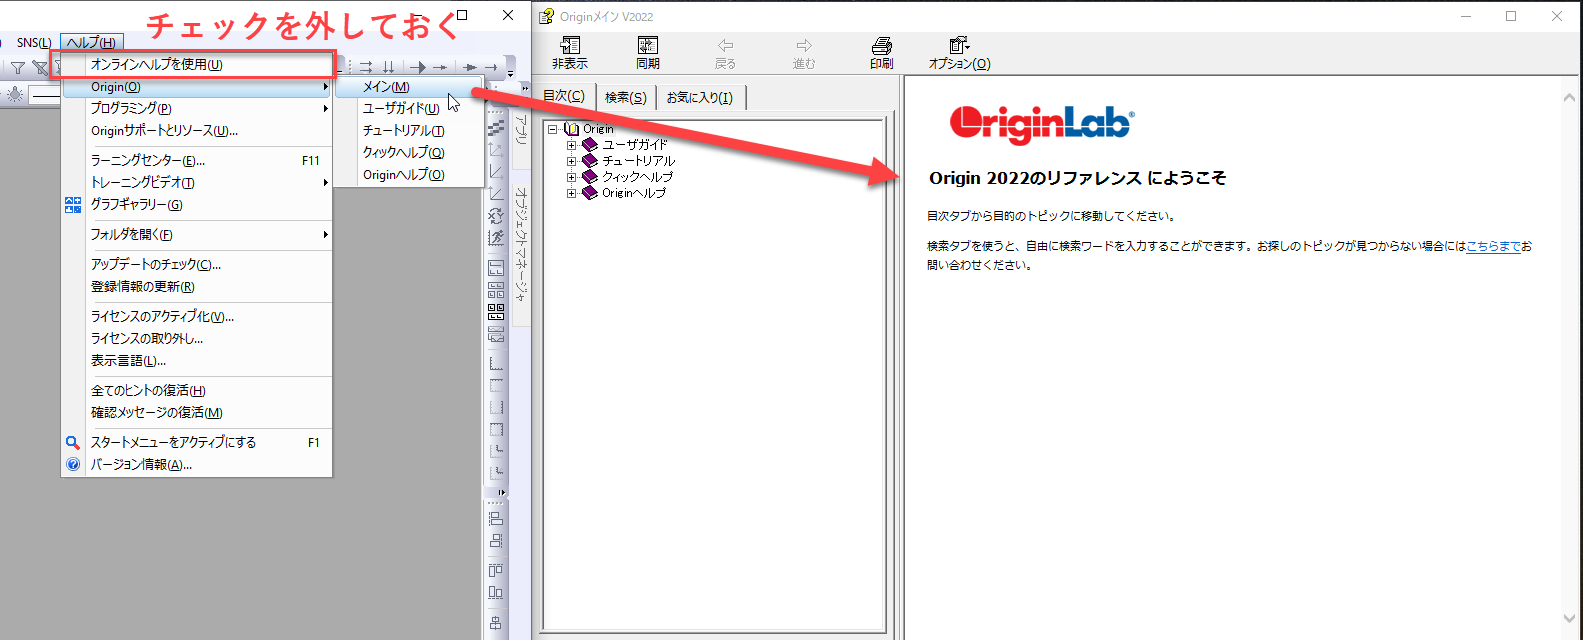The image size is (1583, 640).
Task: Select ライセンスのアクティブ化(V) menu item
Action: coord(196,316)
